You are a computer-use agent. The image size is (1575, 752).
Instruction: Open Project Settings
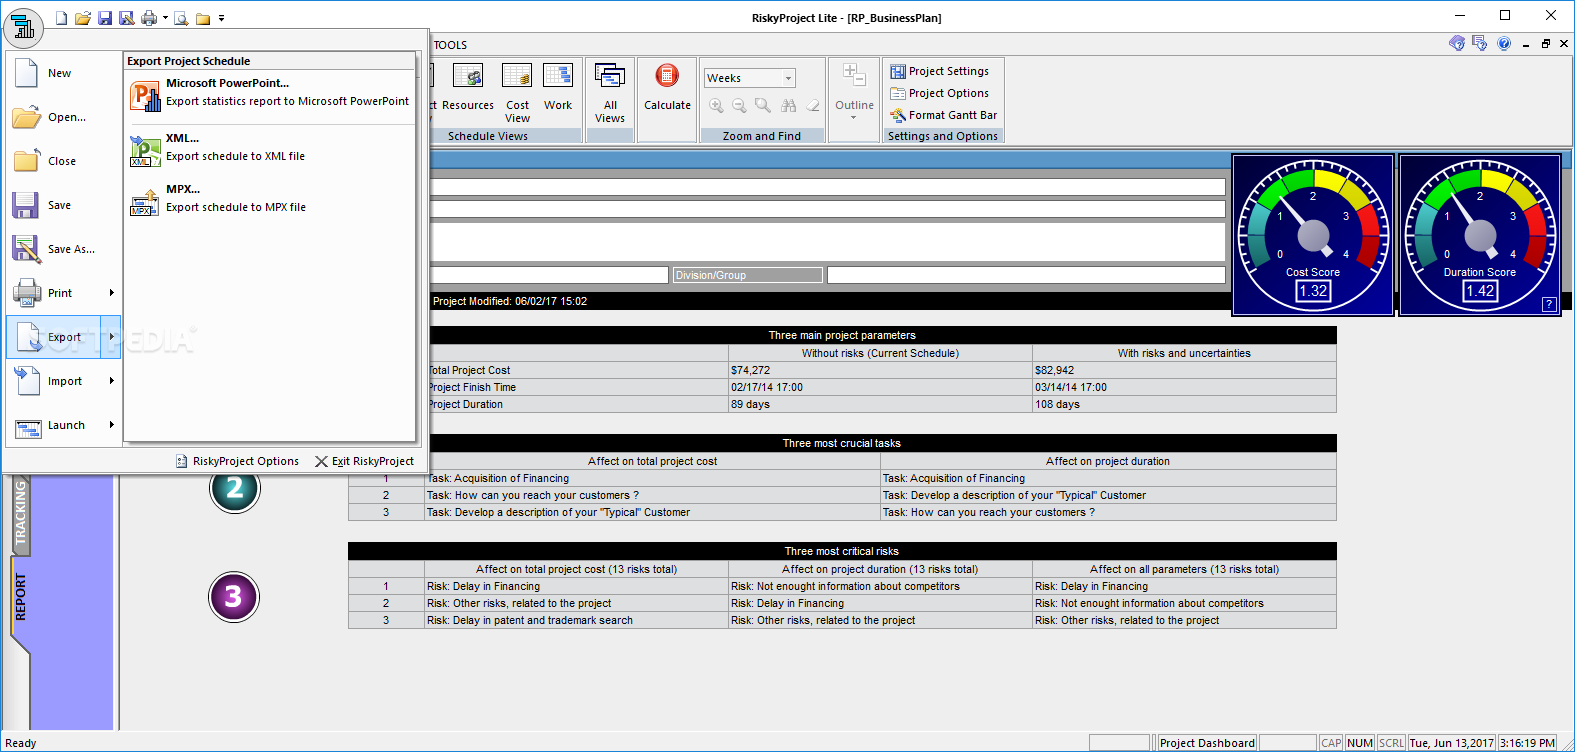(x=940, y=71)
